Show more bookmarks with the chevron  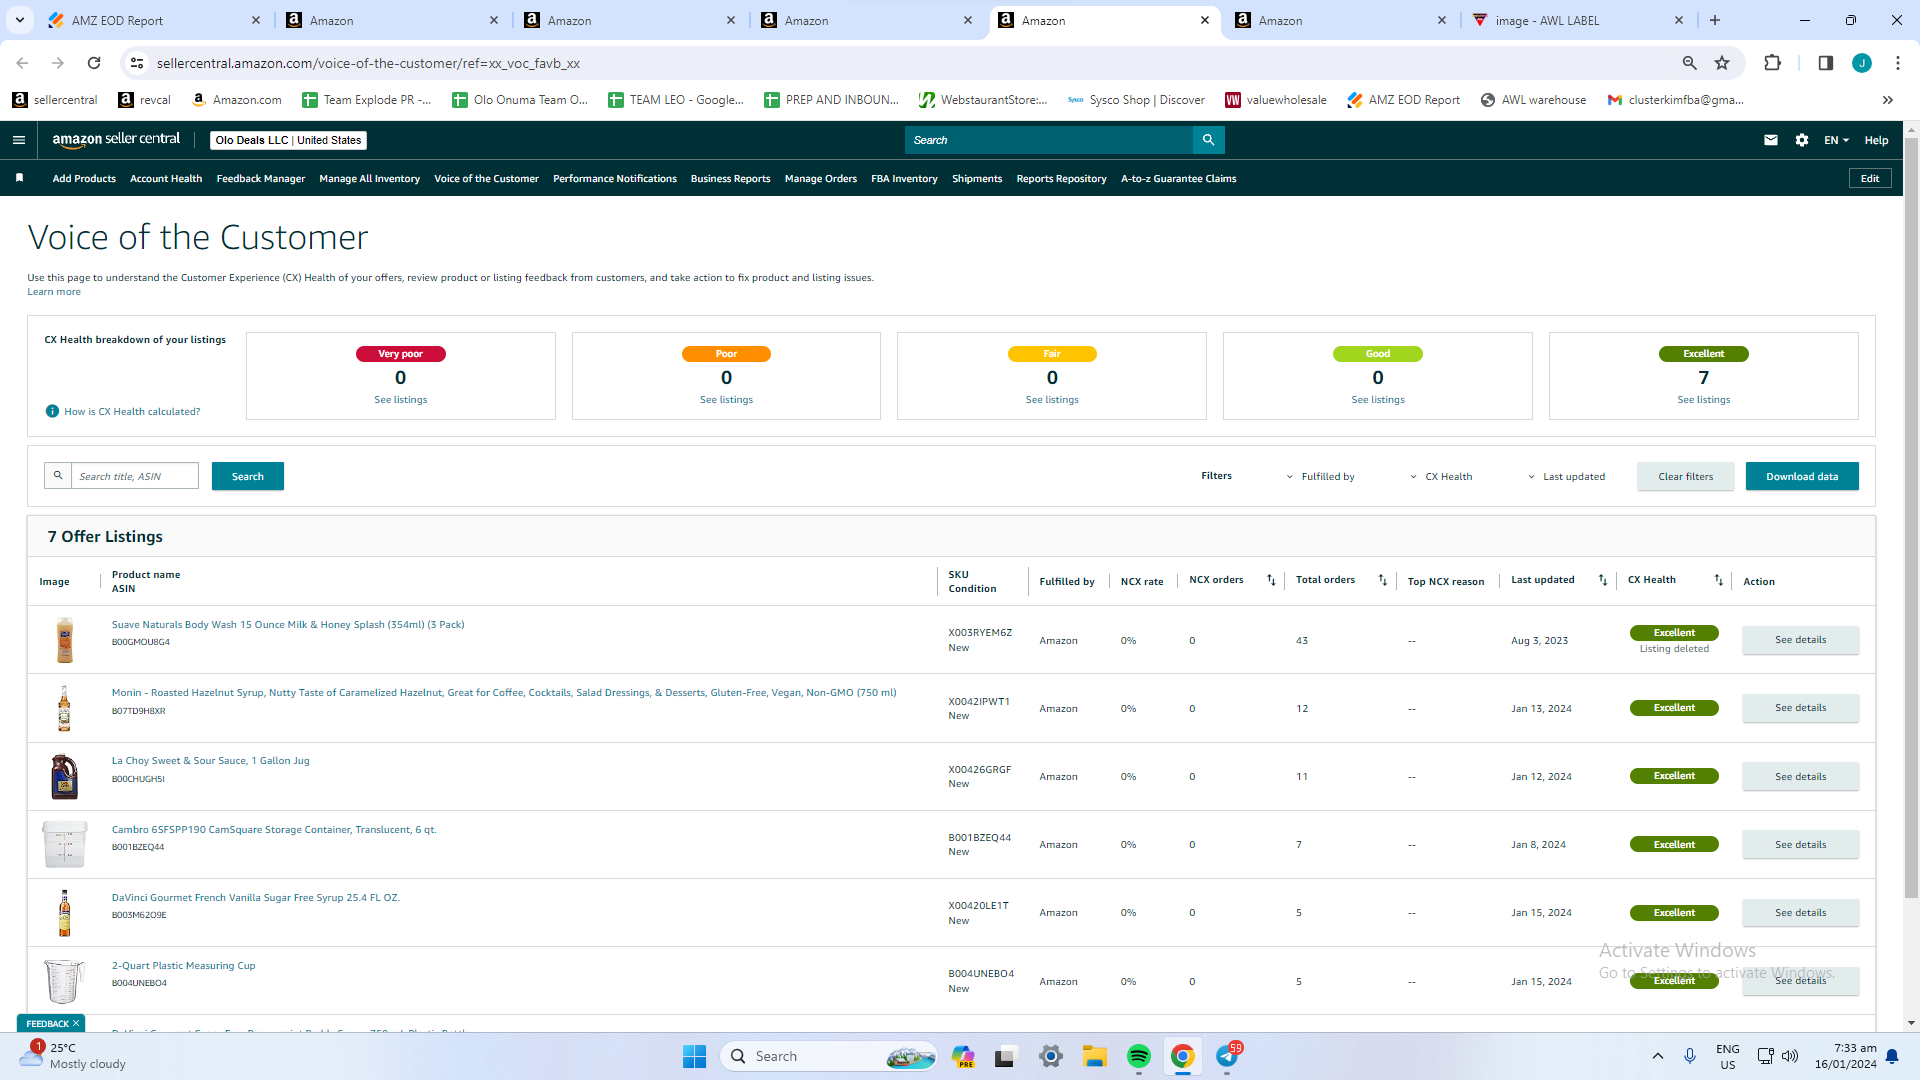[x=1888, y=100]
